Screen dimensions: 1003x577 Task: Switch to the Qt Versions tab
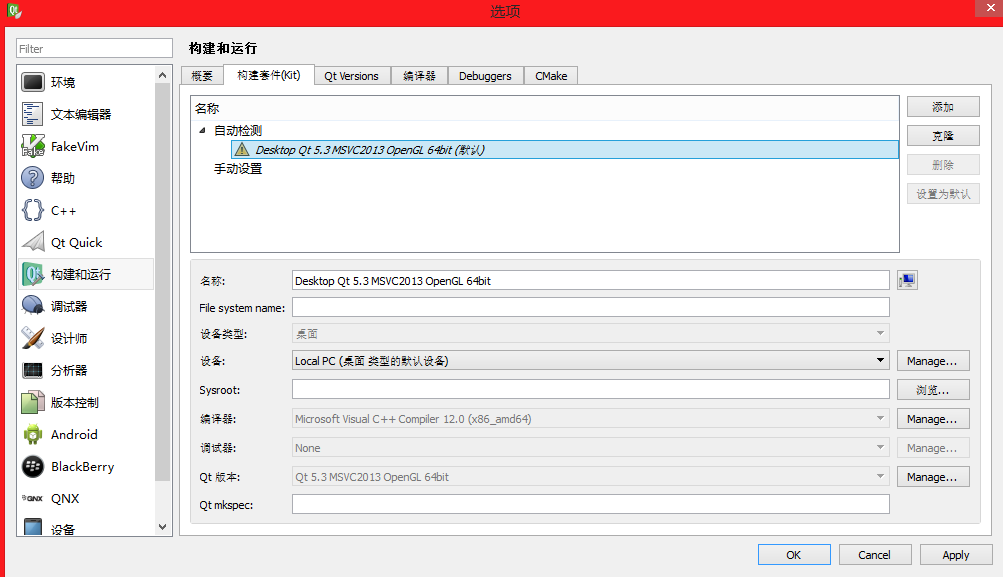point(351,76)
